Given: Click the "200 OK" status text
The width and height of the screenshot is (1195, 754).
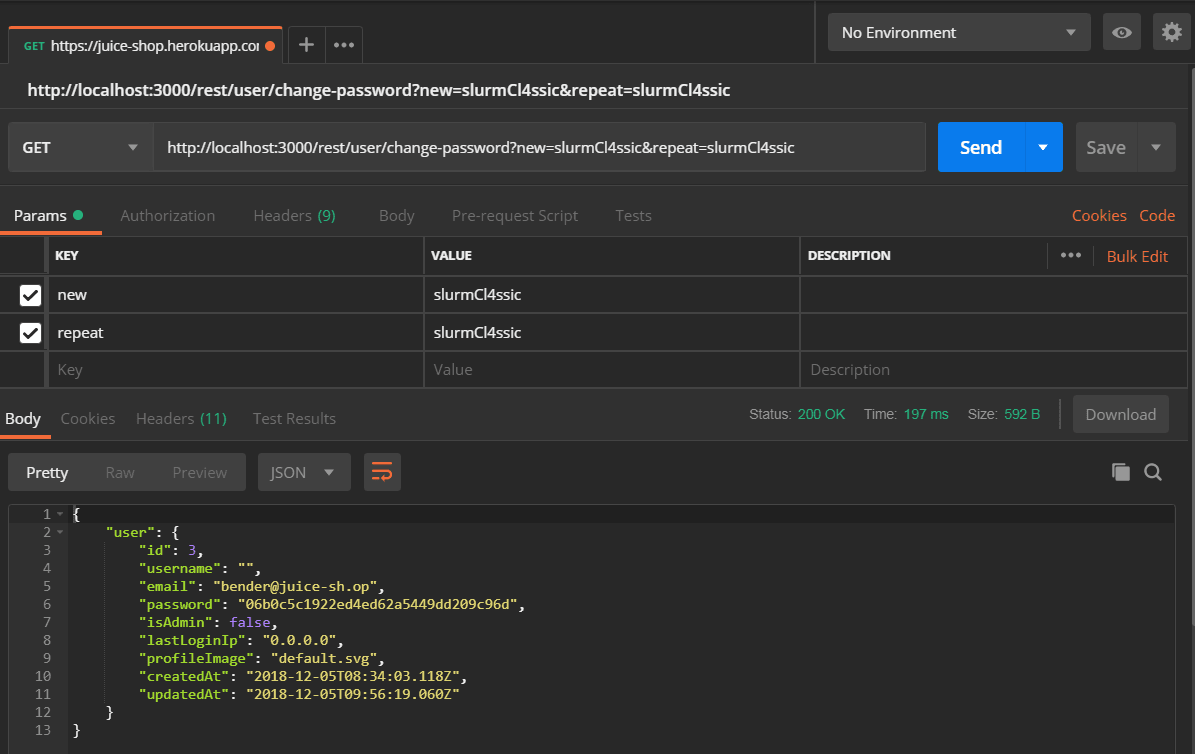Looking at the screenshot, I should click(821, 414).
